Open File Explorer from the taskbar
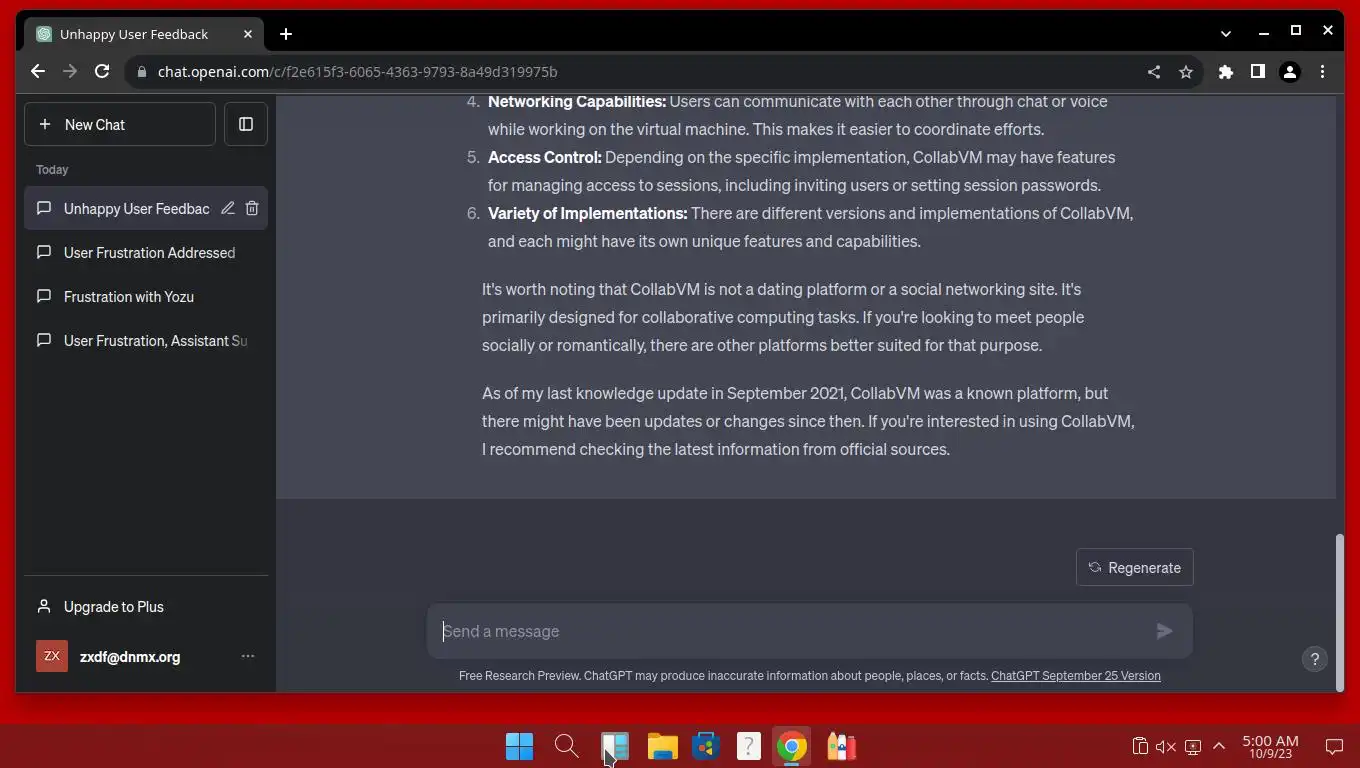Viewport: 1360px width, 768px height. click(x=662, y=746)
